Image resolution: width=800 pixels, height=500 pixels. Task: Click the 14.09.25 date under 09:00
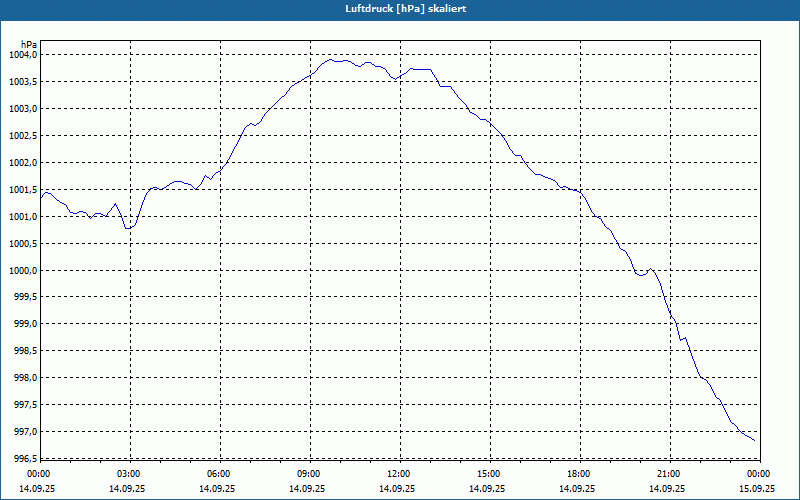[307, 488]
